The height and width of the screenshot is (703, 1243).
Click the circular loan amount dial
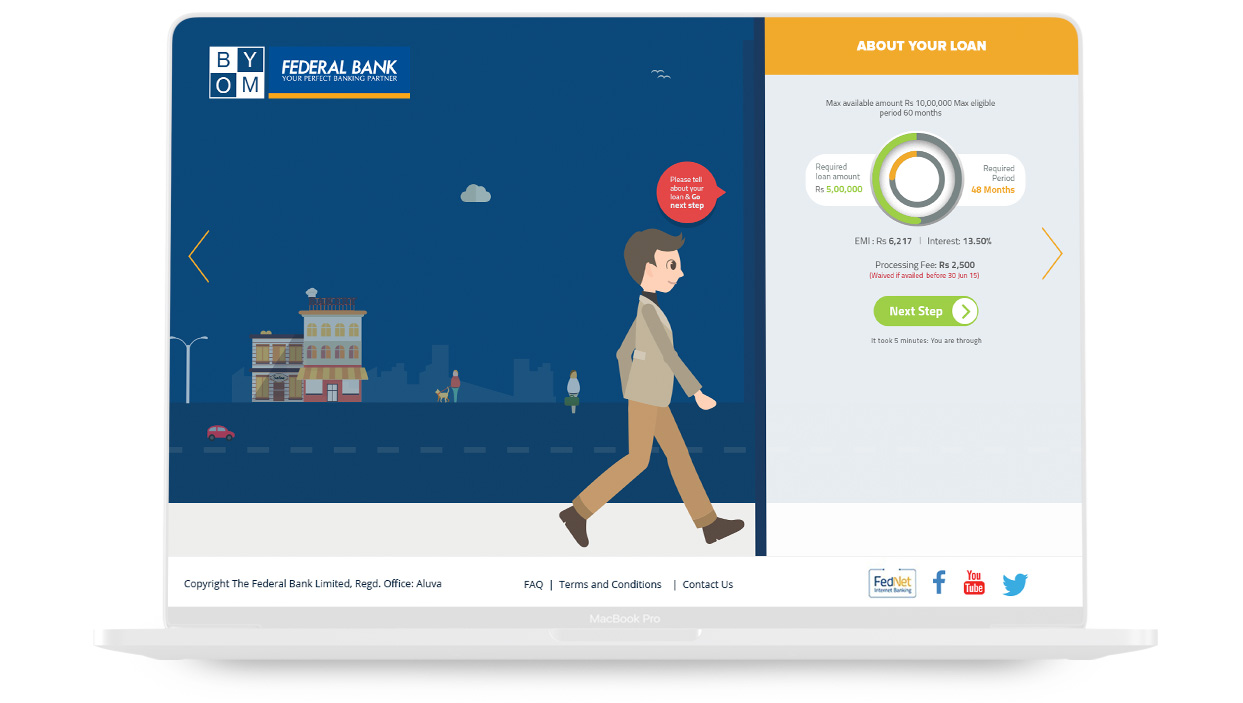pos(917,179)
